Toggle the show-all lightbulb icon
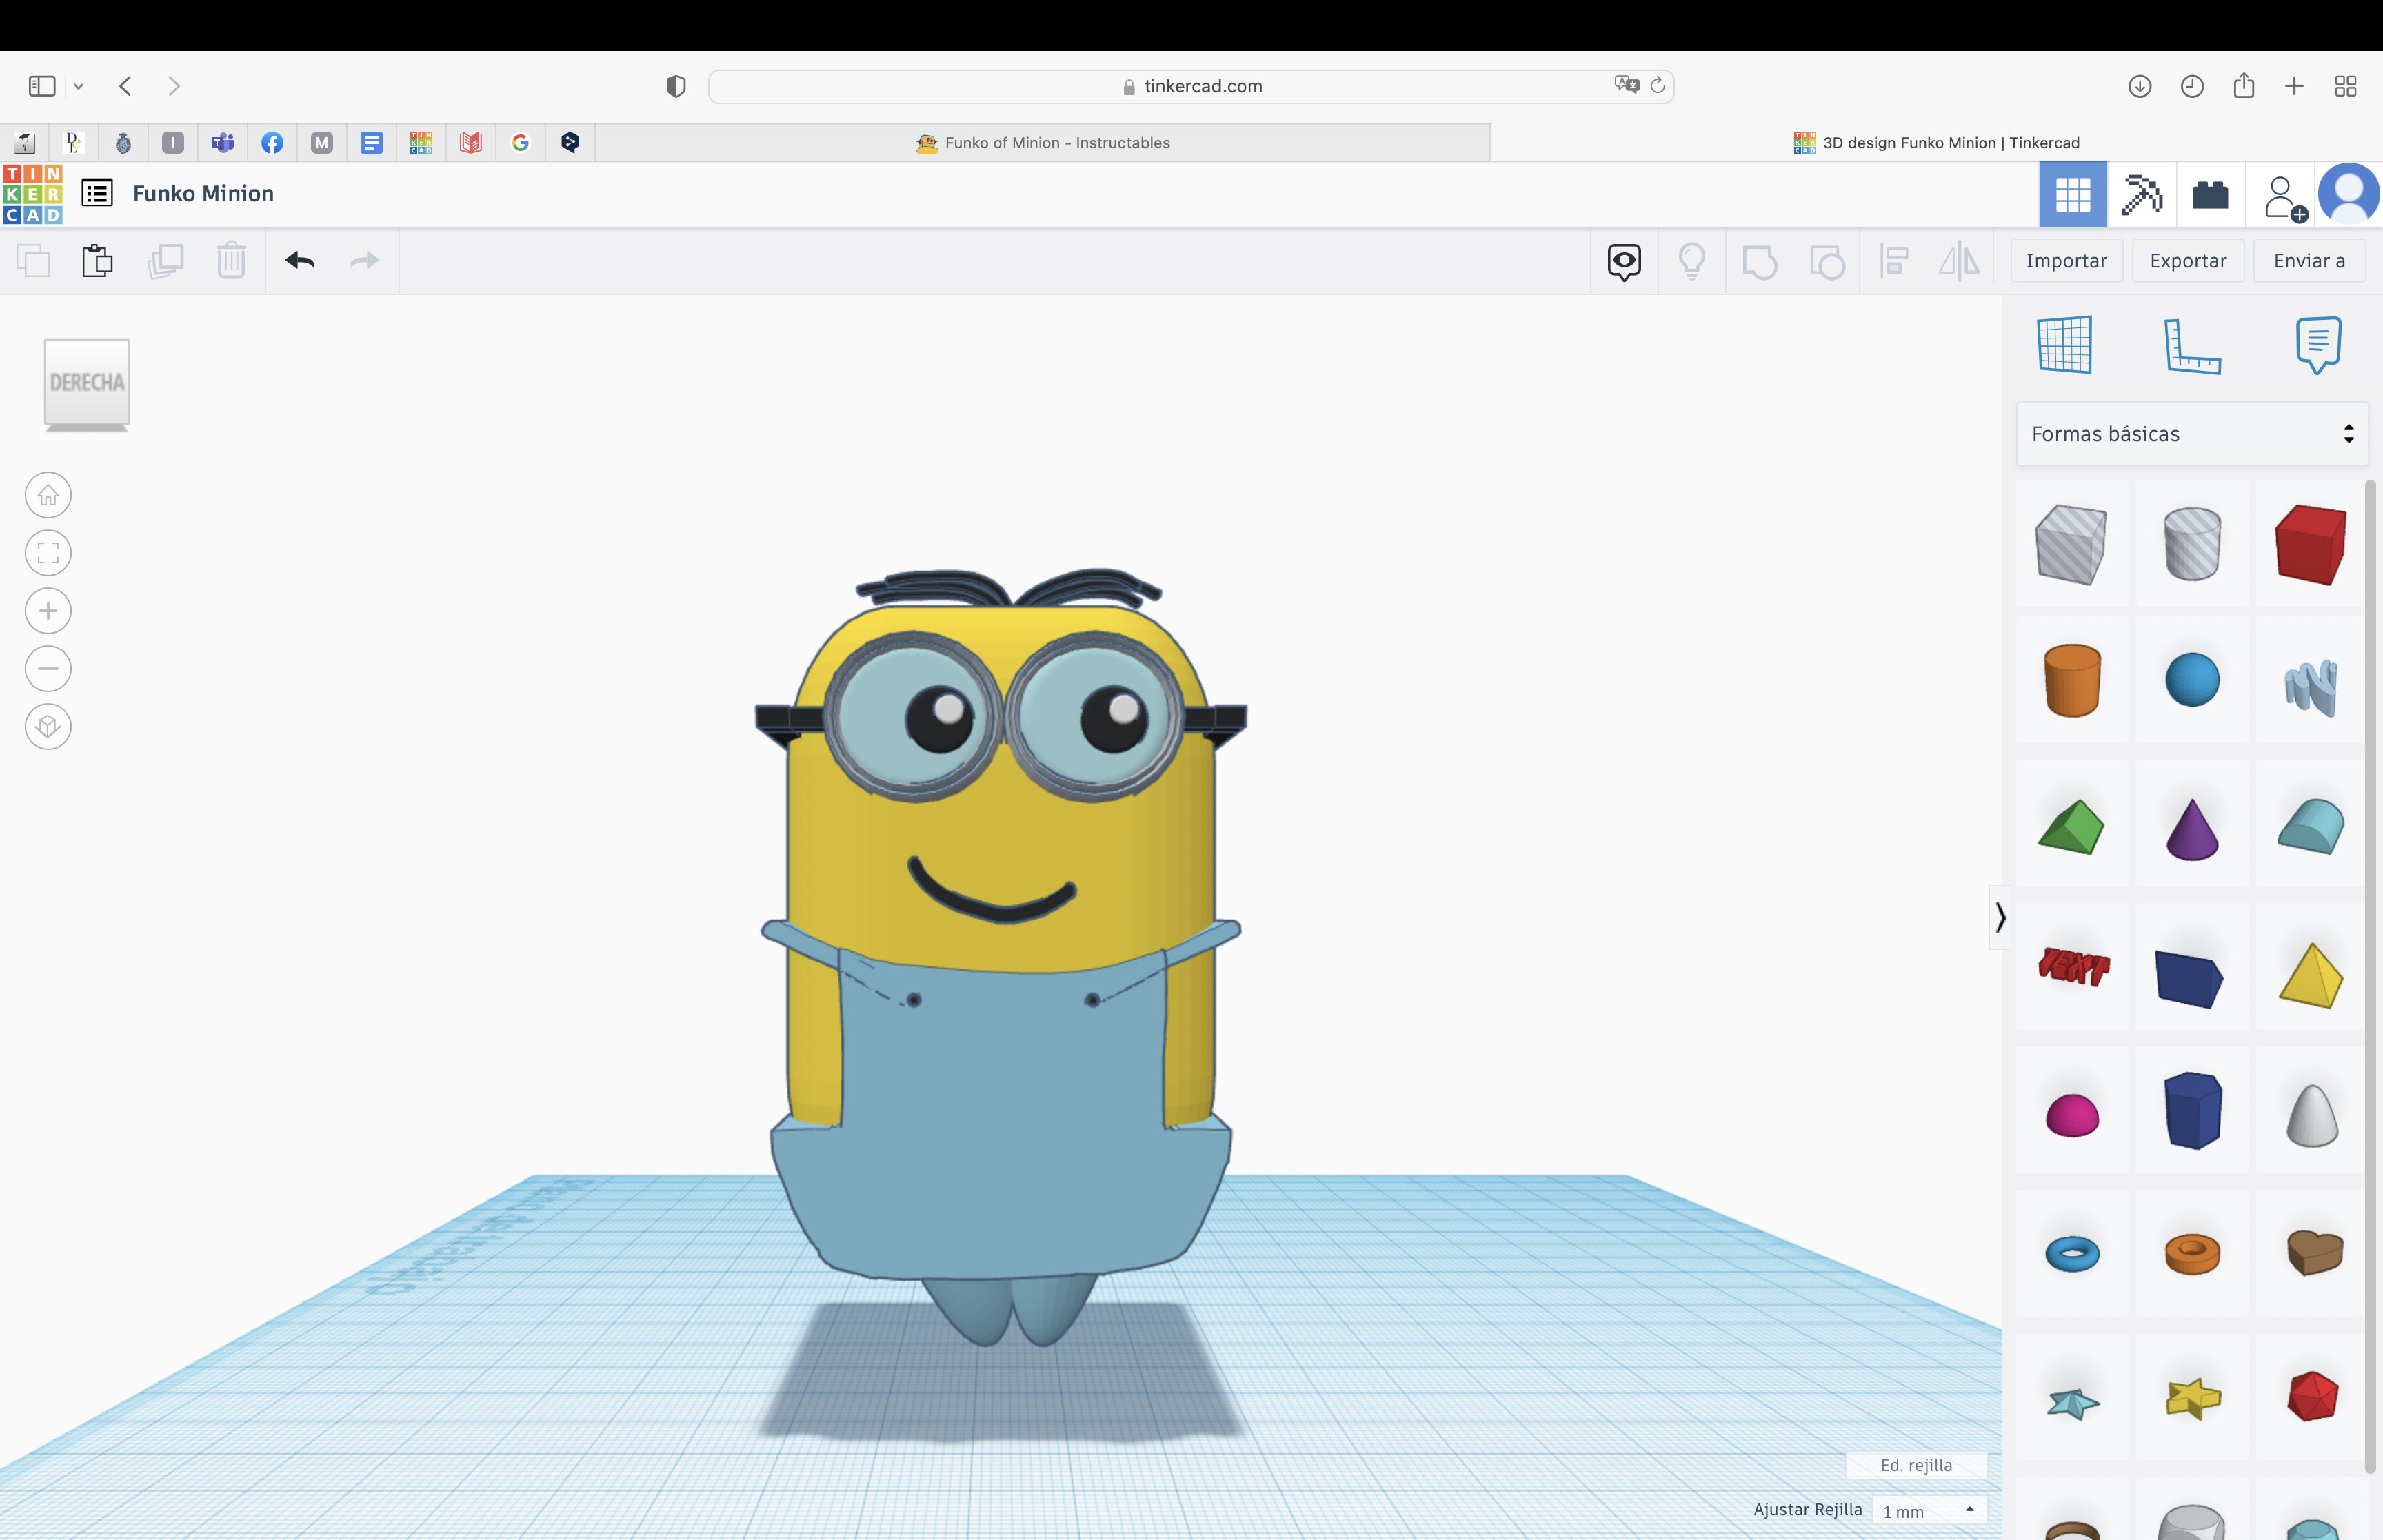The height and width of the screenshot is (1540, 2383). click(x=1692, y=262)
